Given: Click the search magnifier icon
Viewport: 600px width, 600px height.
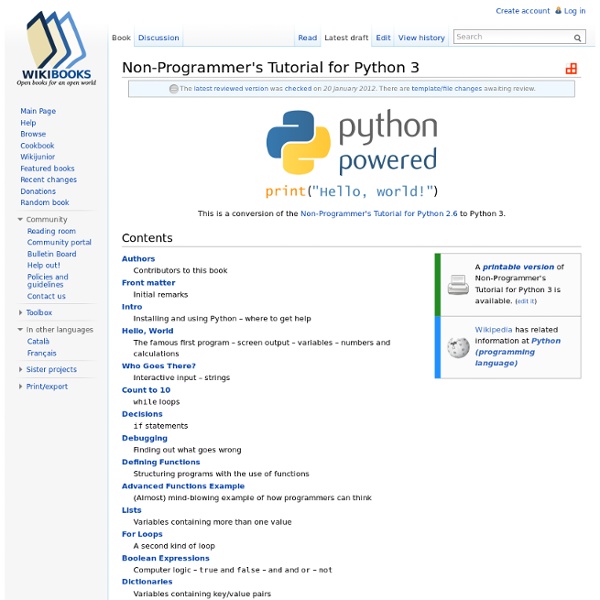Looking at the screenshot, I should coord(577,38).
